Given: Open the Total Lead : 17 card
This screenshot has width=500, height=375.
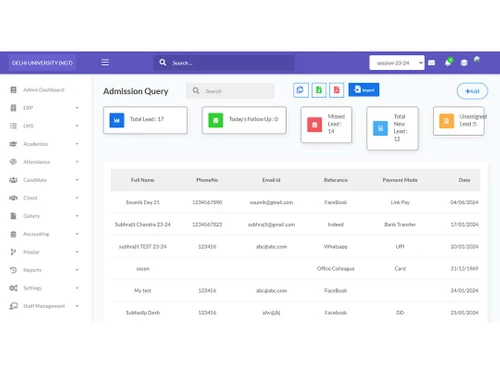Looking at the screenshot, I should click(145, 120).
